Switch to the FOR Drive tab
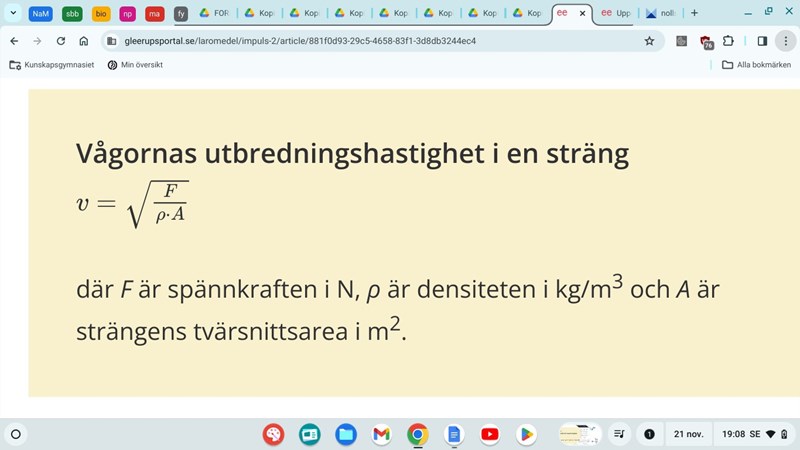 [x=214, y=13]
